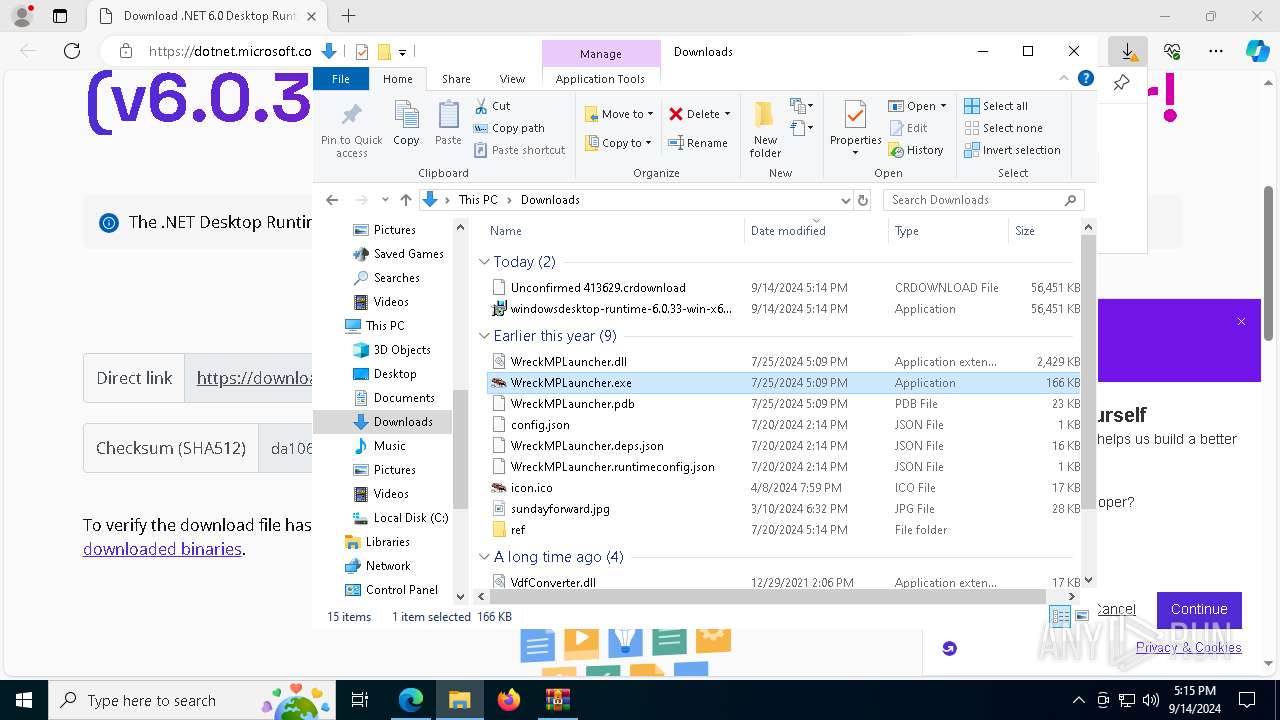Open file History in ribbon
The image size is (1280, 720).
tap(915, 150)
